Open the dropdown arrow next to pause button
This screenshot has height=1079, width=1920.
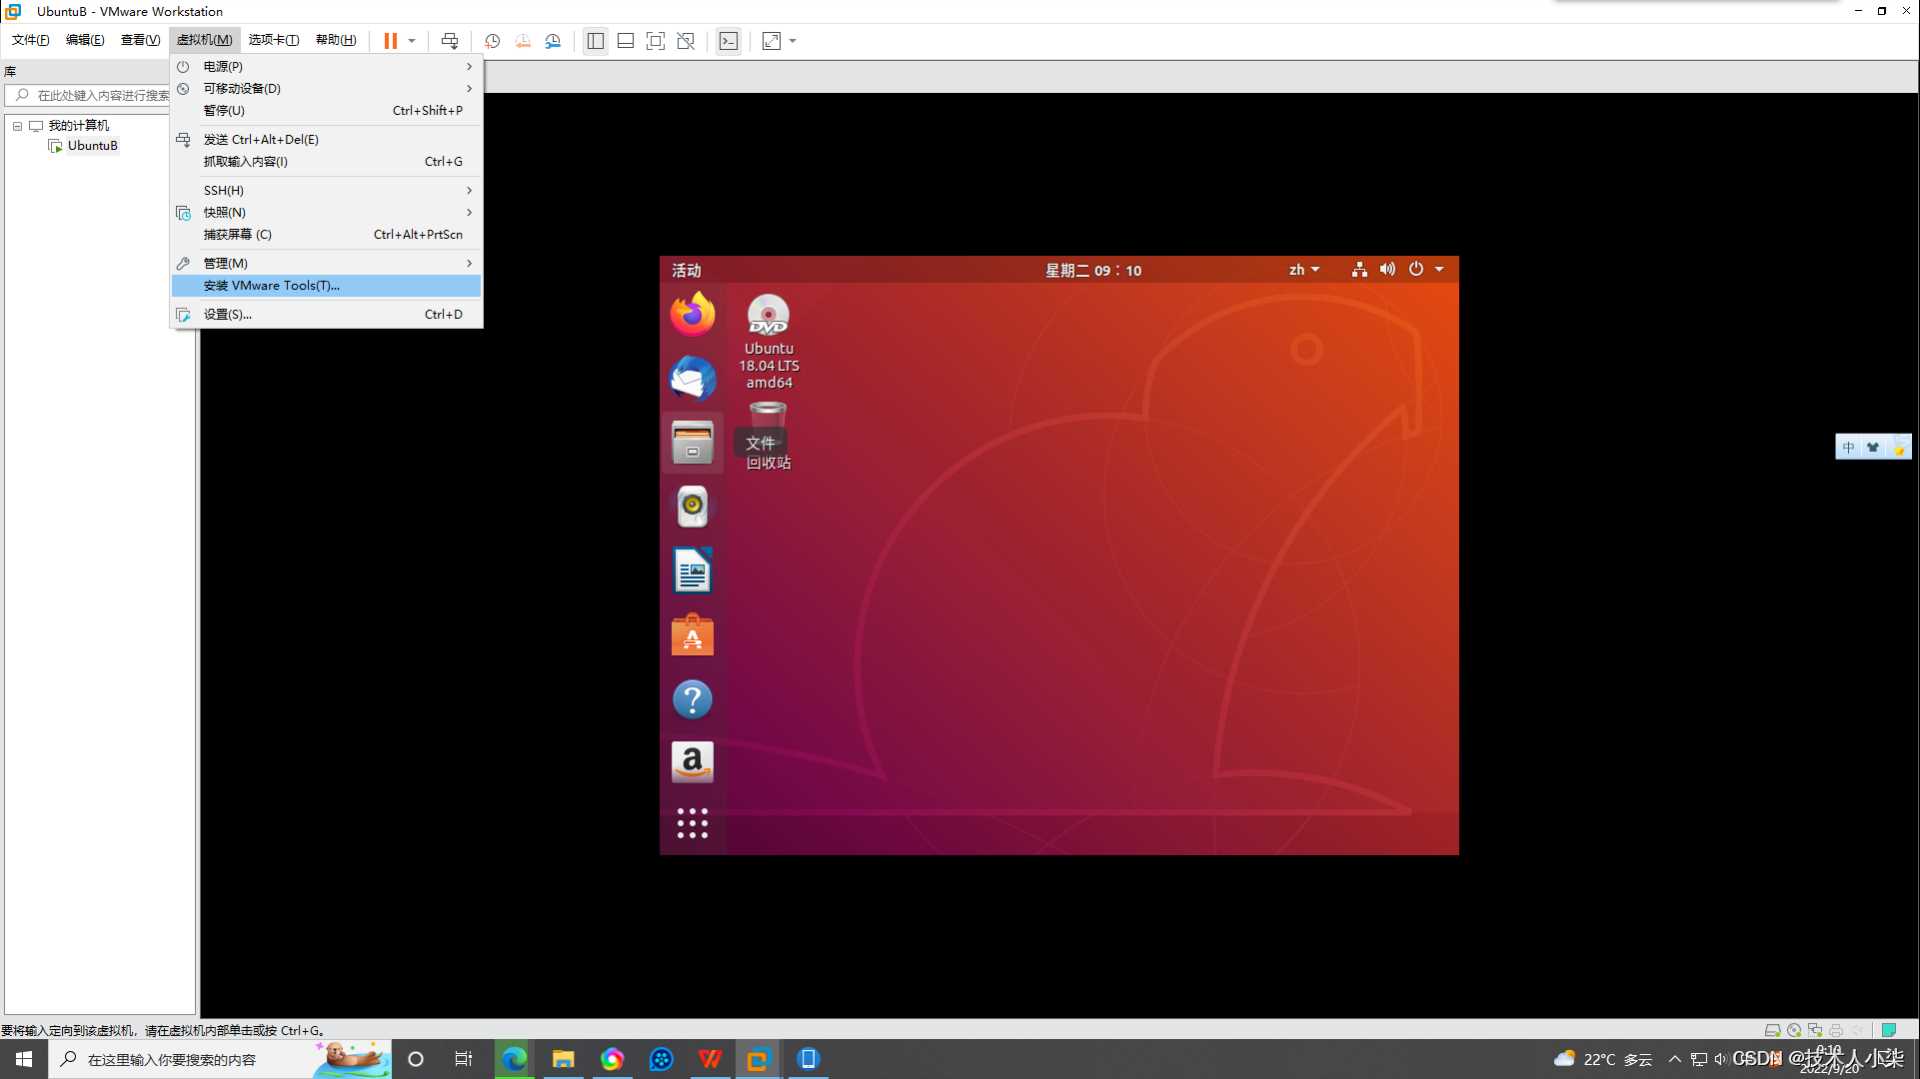coord(412,41)
